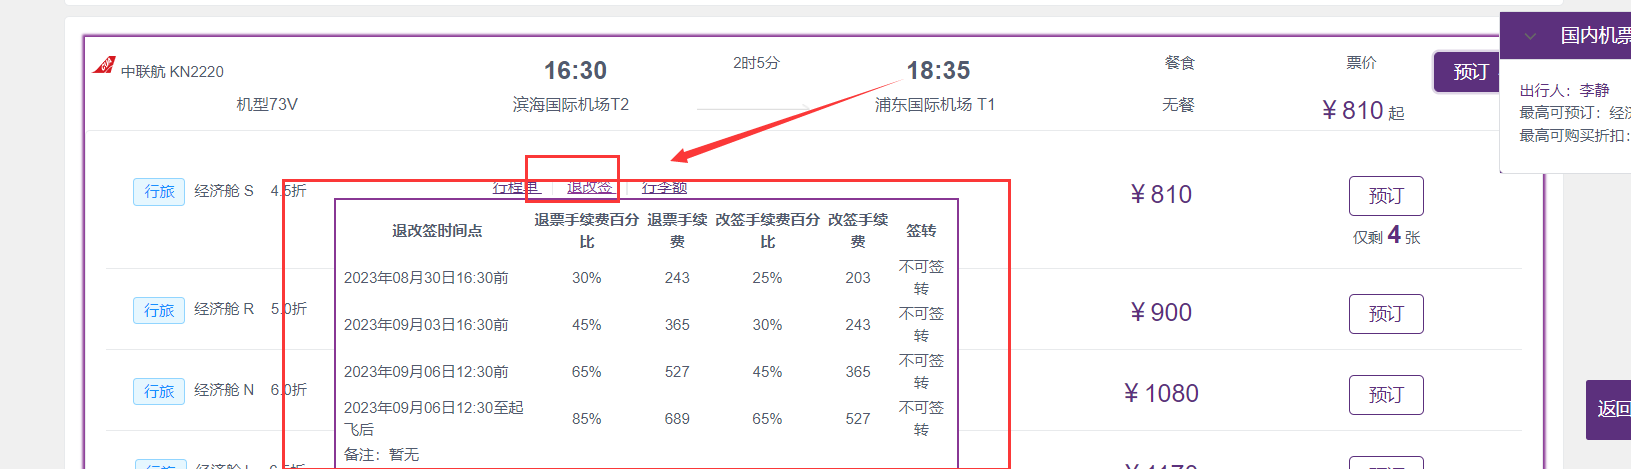The image size is (1631, 469).
Task: Click the China United Airlines logo icon
Action: click(x=104, y=66)
